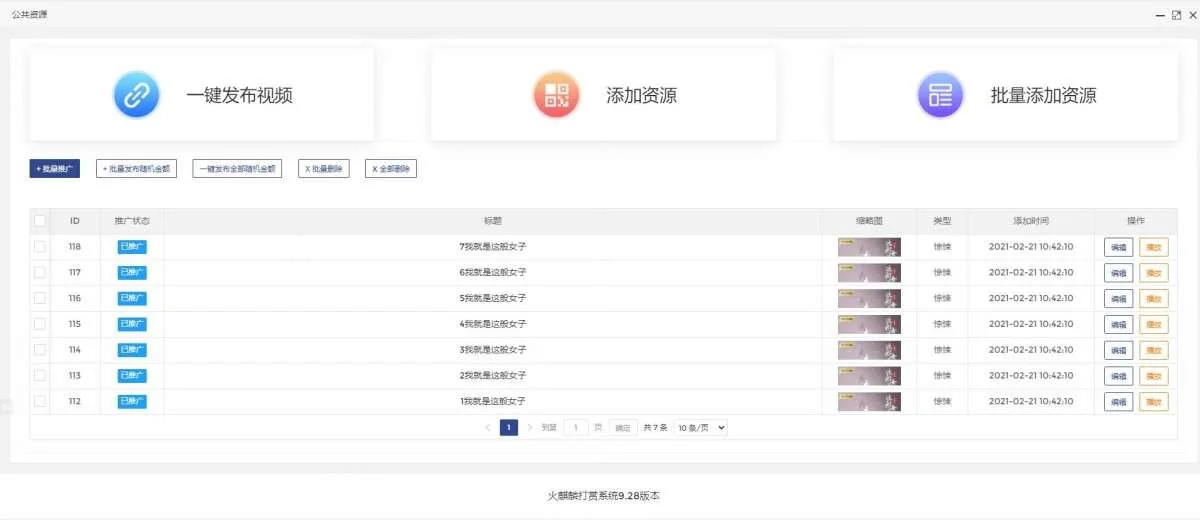
Task: Click the blue link icon for 一键发布视频
Action: point(136,95)
